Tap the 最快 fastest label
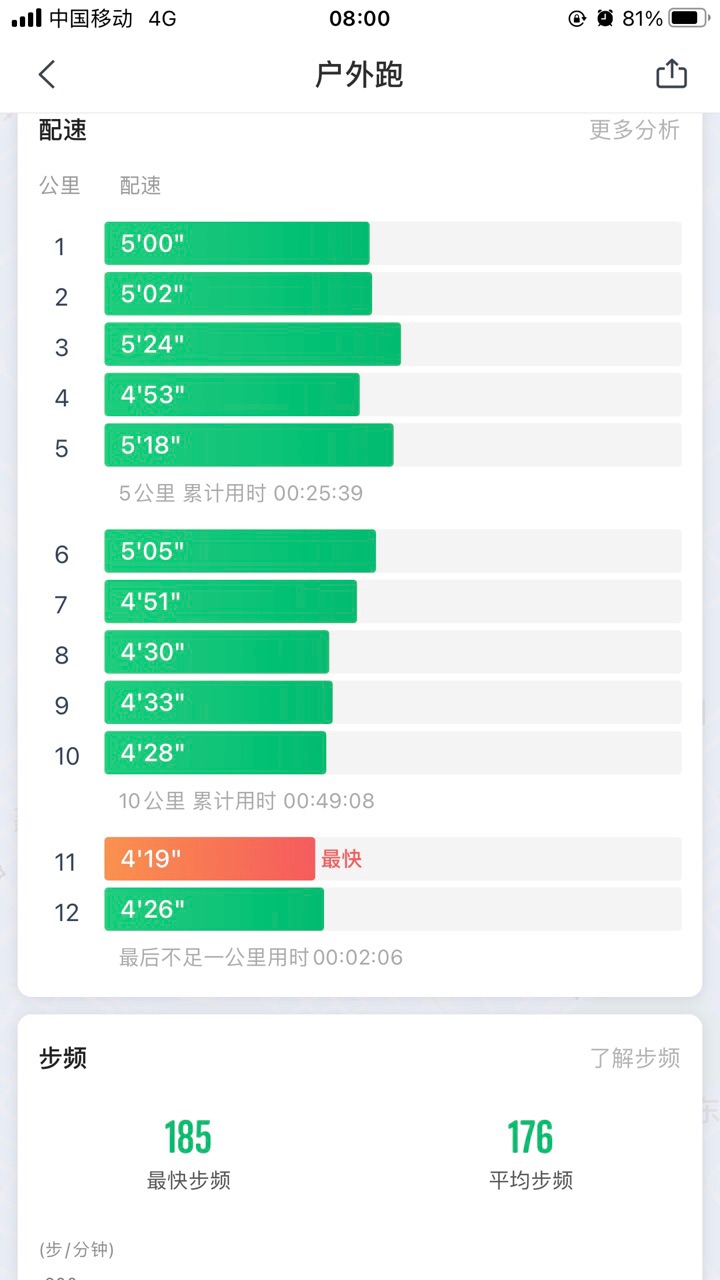720x1280 pixels. pyautogui.click(x=341, y=859)
